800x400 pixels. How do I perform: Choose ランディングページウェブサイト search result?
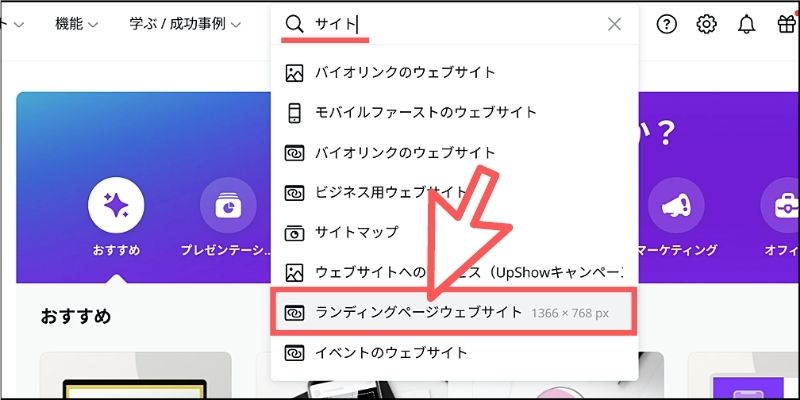pyautogui.click(x=454, y=312)
